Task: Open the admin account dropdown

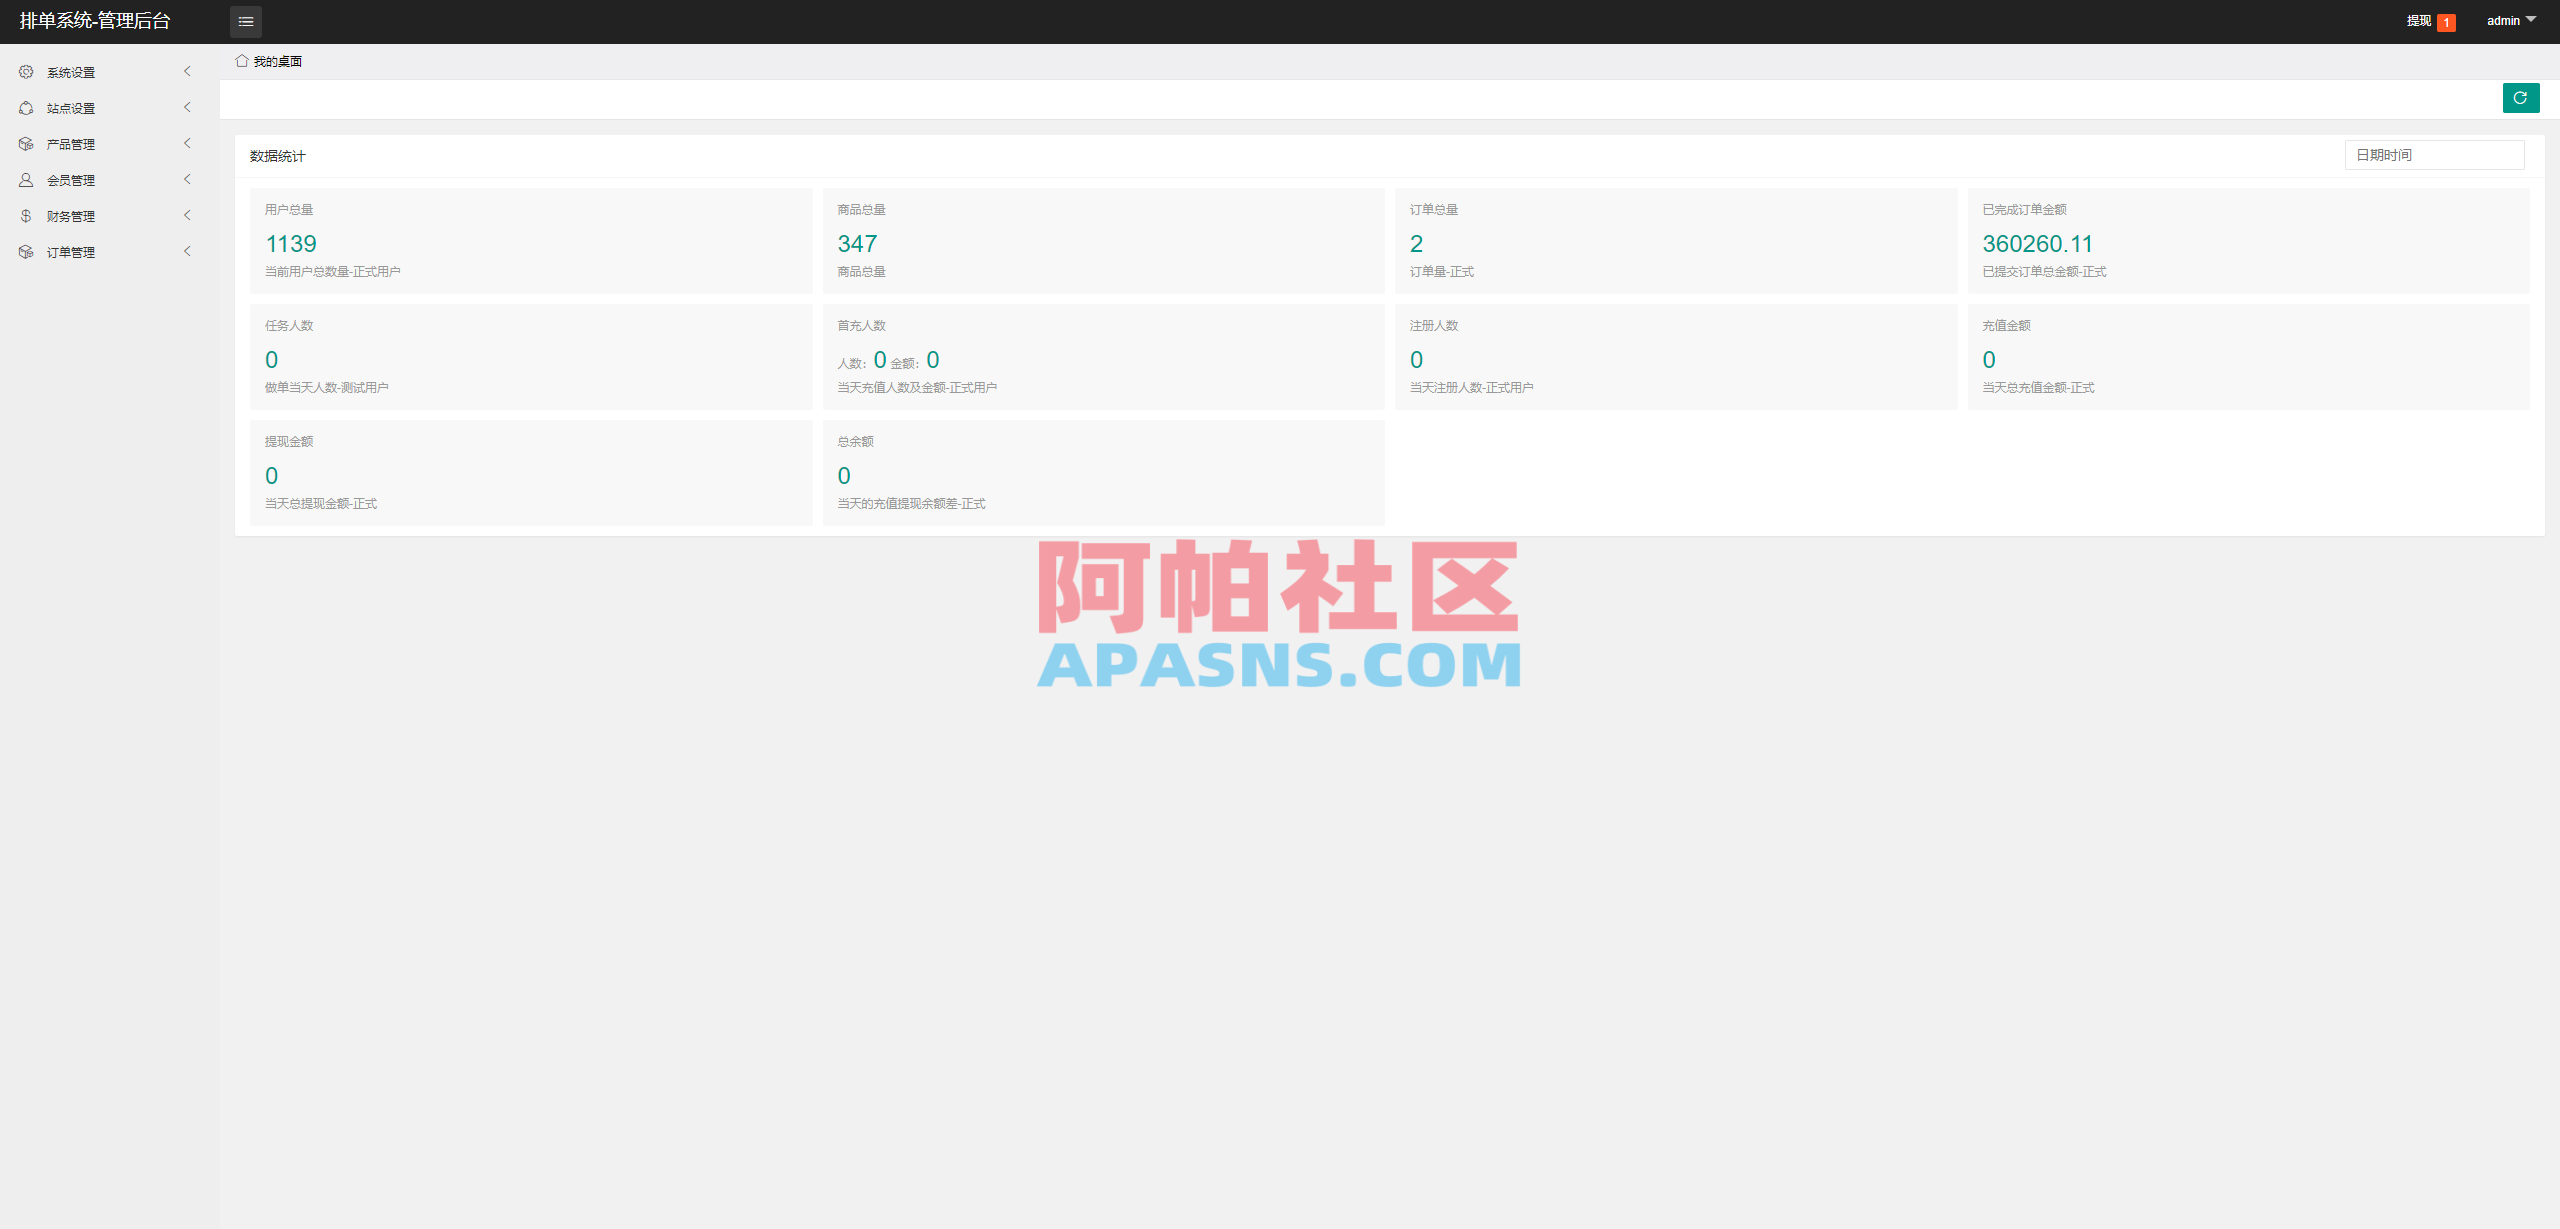Action: (x=2510, y=20)
